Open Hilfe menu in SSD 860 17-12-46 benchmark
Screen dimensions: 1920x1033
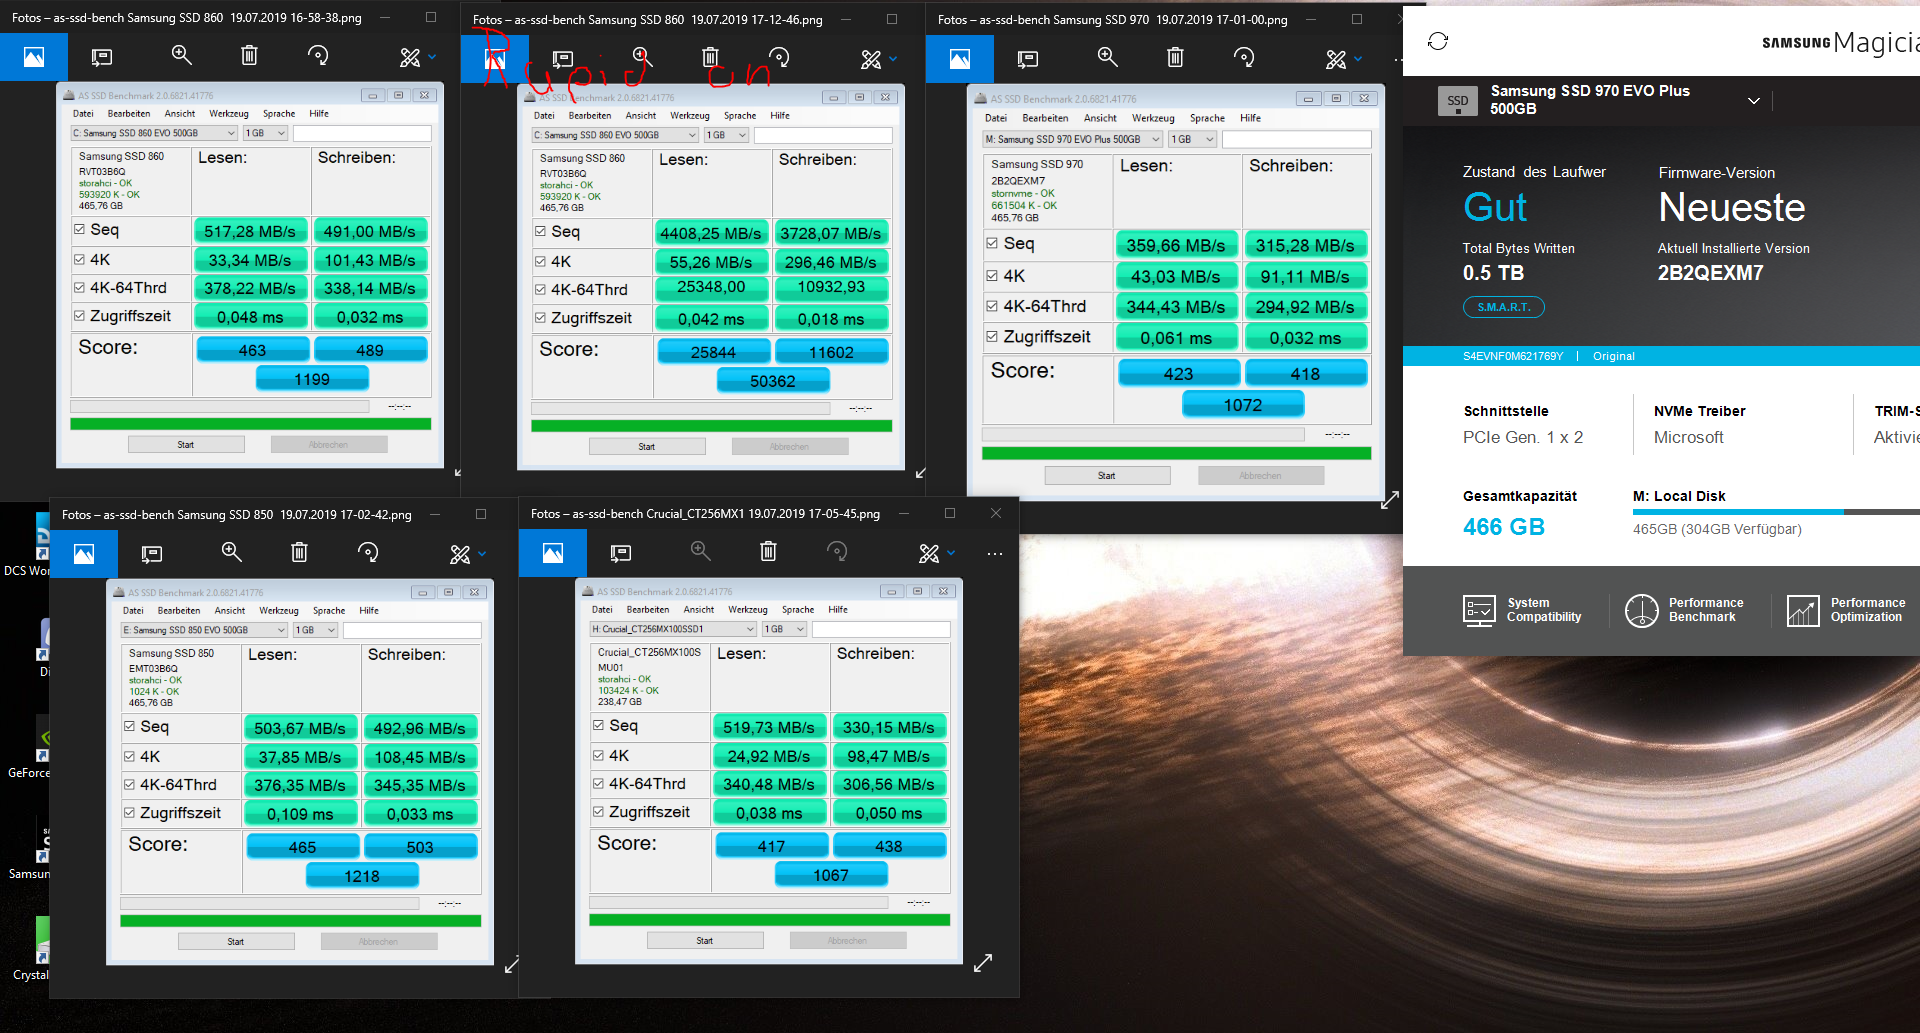pyautogui.click(x=780, y=116)
